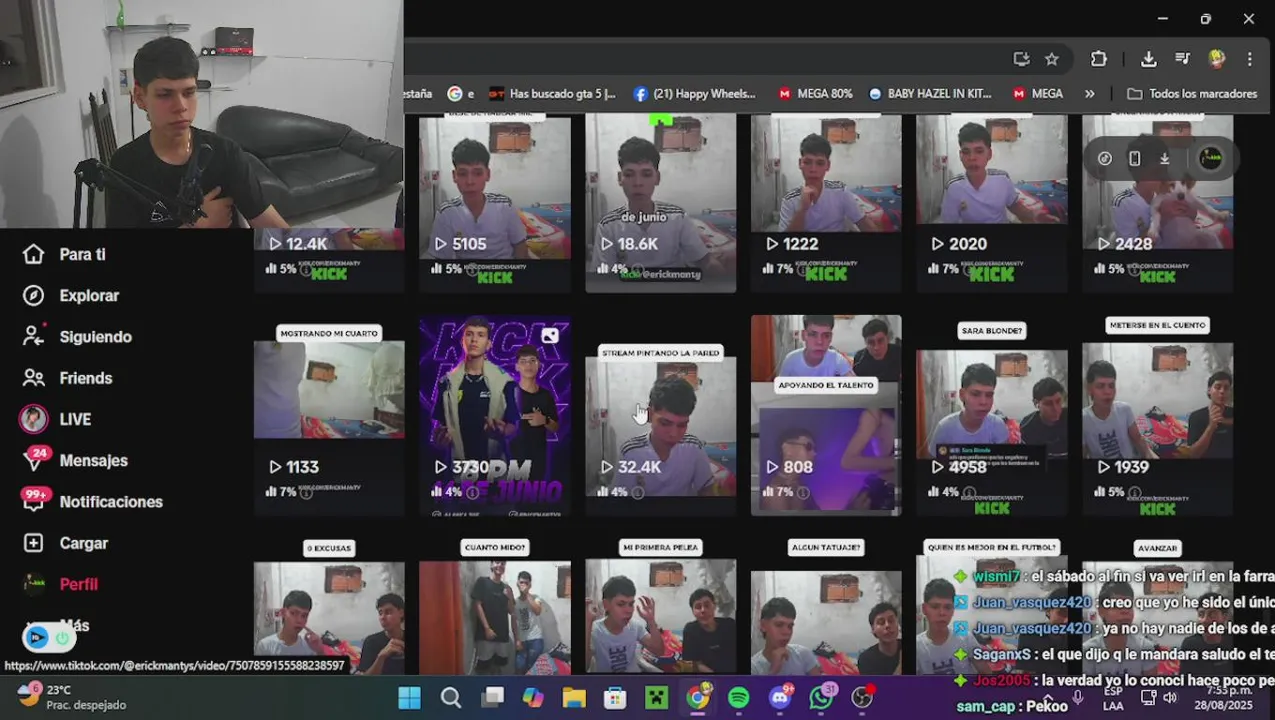Open the plain MEGA bookmark
The width and height of the screenshot is (1275, 720).
tap(1038, 93)
